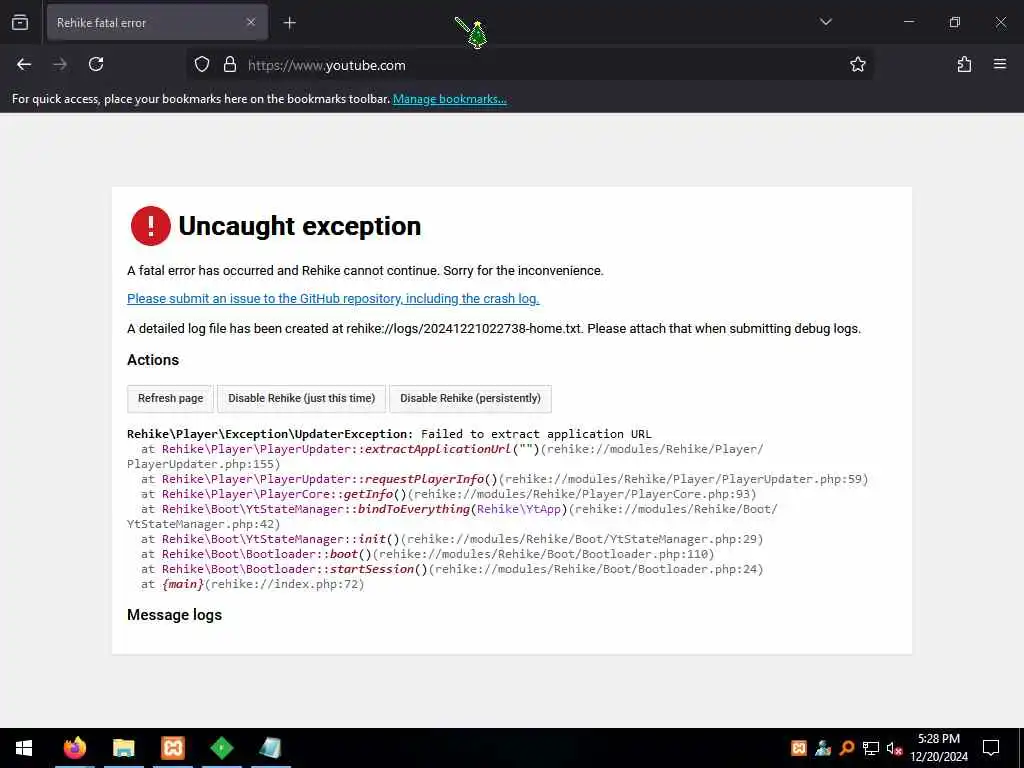Image resolution: width=1024 pixels, height=768 pixels.
Task: Open Firefox View icon in tab strip
Action: [20, 23]
